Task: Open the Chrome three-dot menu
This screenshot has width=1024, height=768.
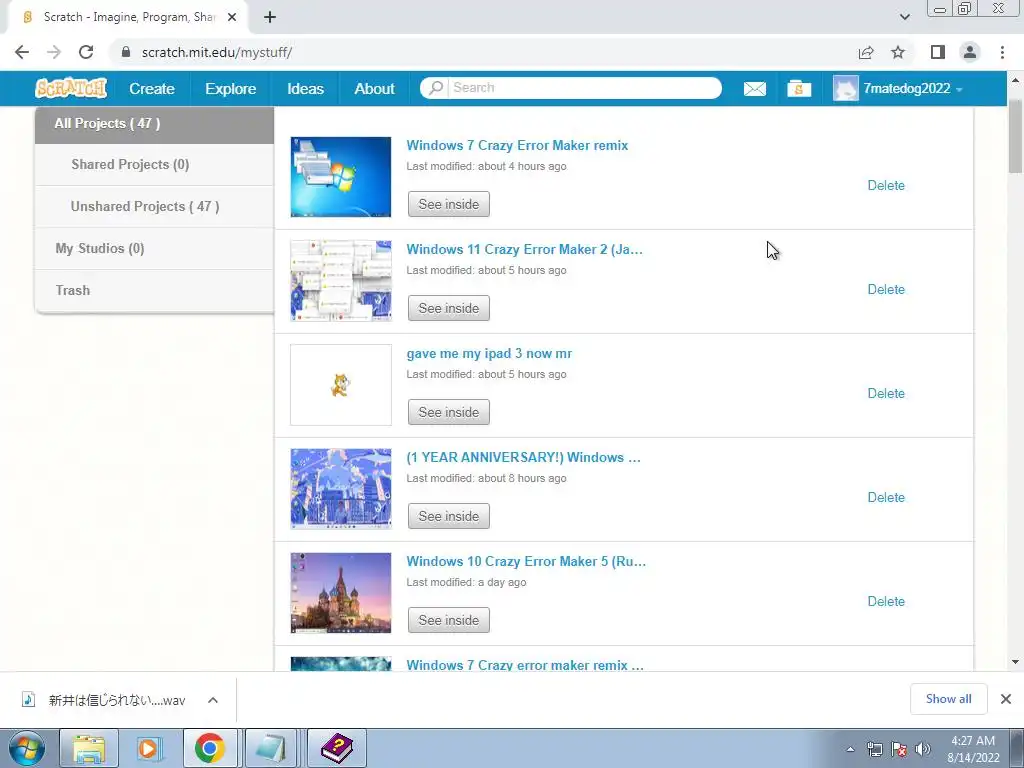Action: [1002, 52]
